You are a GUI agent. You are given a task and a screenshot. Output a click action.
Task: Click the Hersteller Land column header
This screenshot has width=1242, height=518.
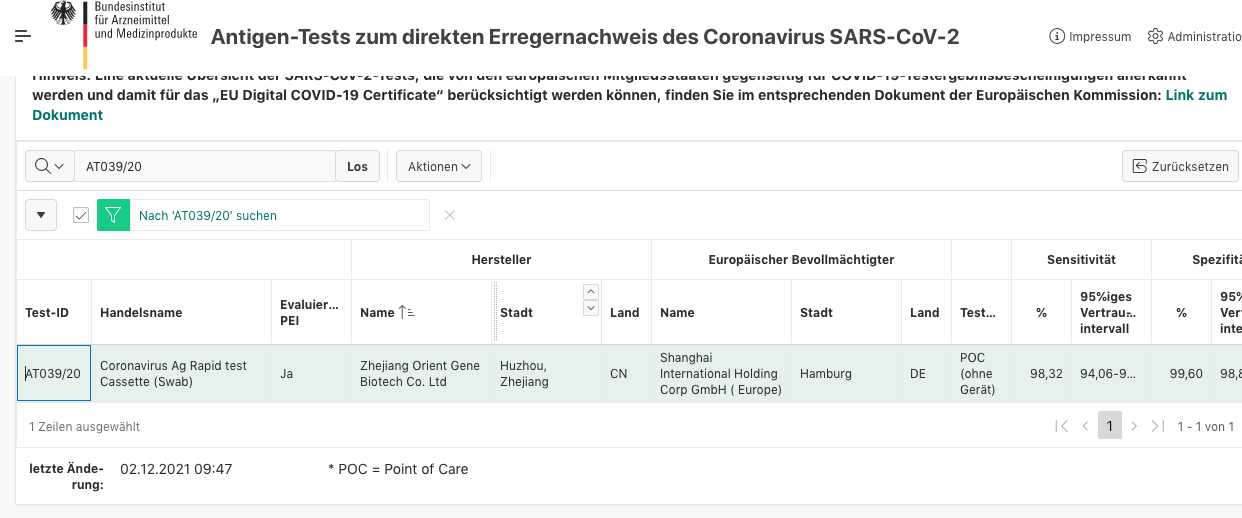[625, 312]
